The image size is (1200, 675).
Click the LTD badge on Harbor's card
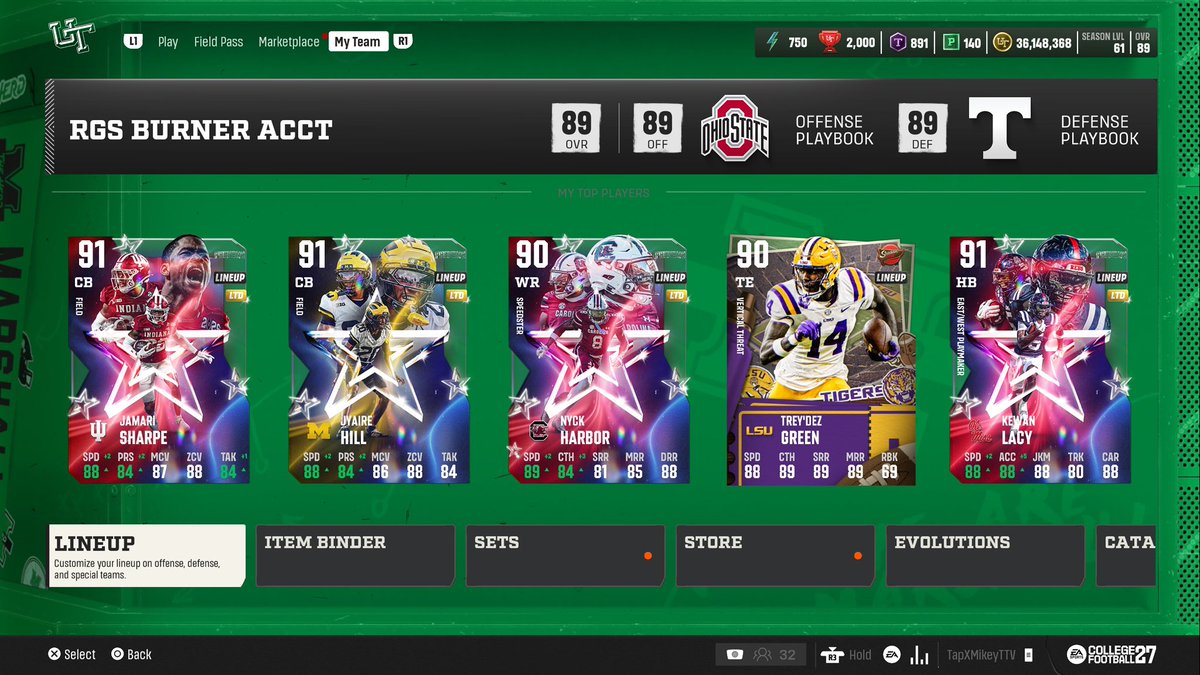coord(677,296)
